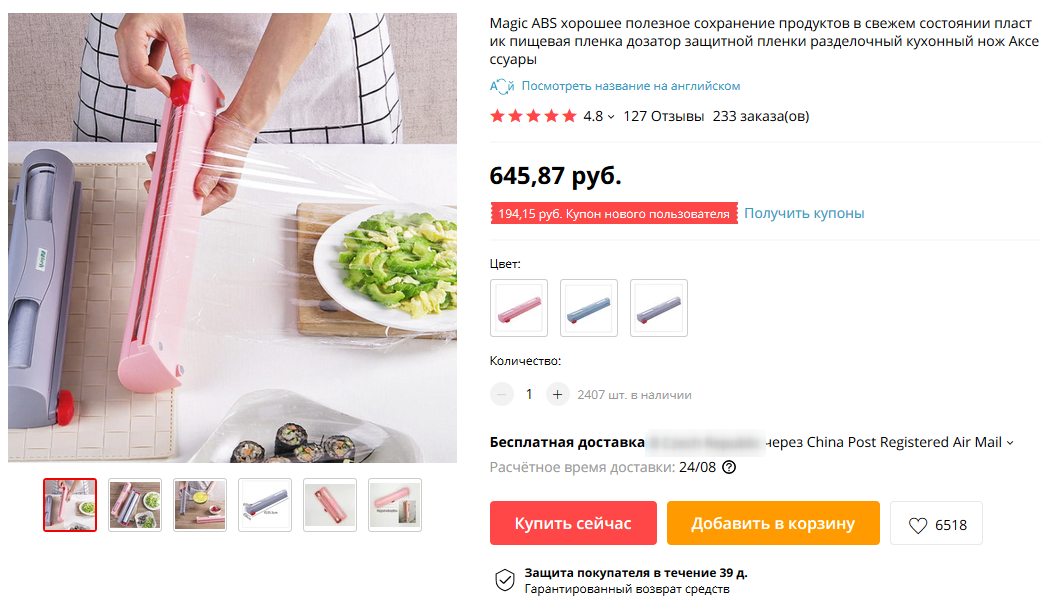1049x609 pixels.
Task: Expand China Post Registered Air Mail options
Action: [1009, 443]
